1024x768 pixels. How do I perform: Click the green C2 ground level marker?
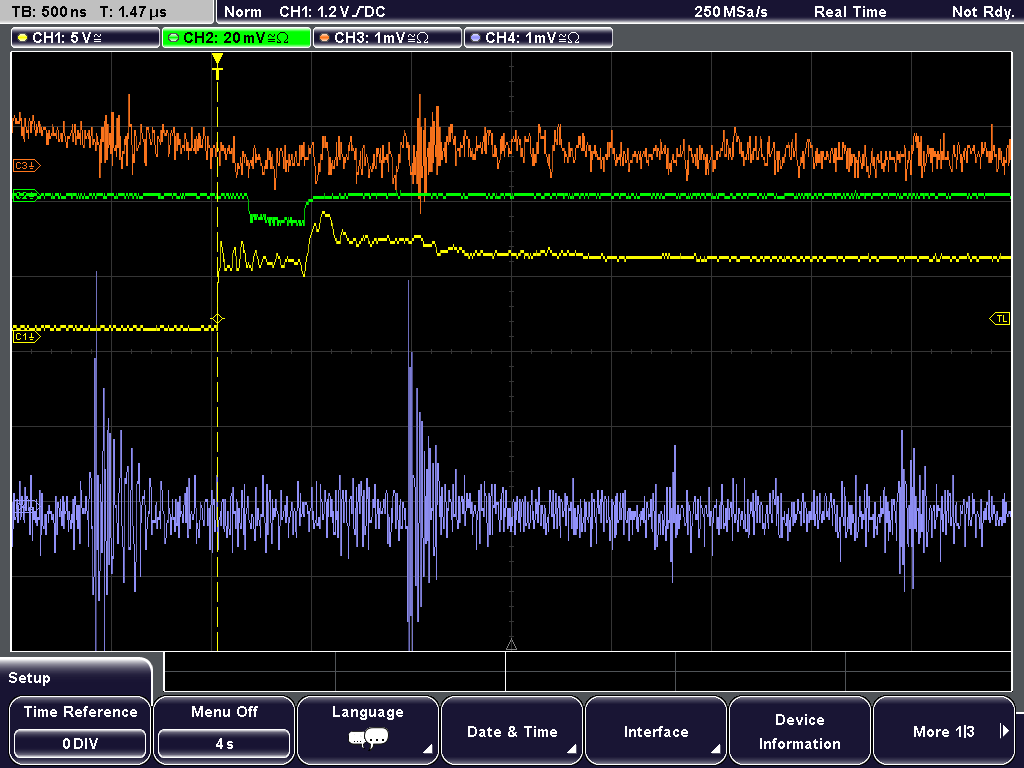pyautogui.click(x=26, y=195)
